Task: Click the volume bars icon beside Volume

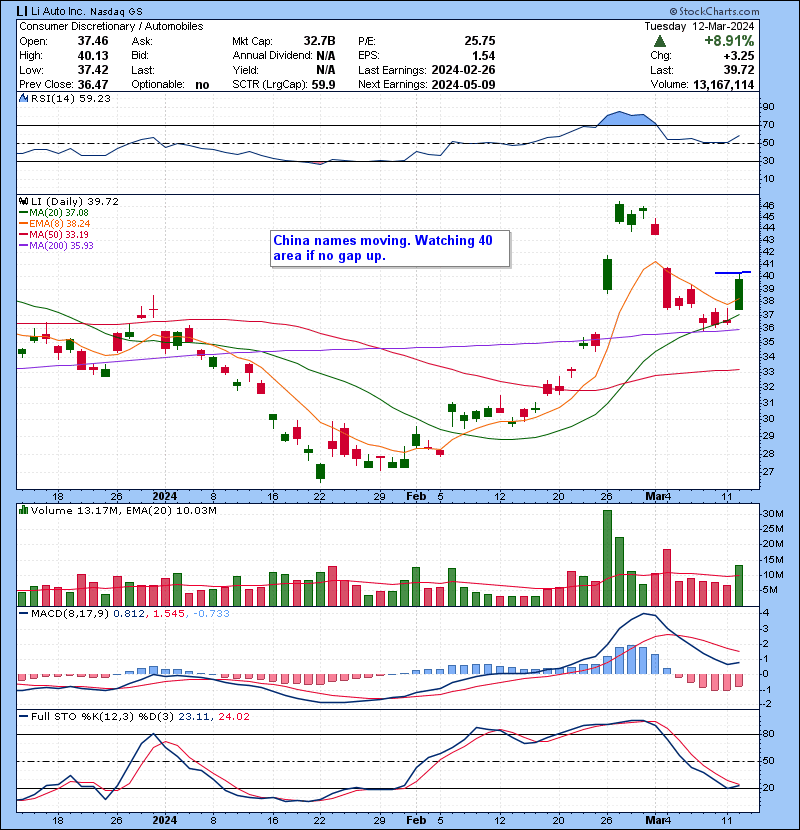Action: click(23, 510)
